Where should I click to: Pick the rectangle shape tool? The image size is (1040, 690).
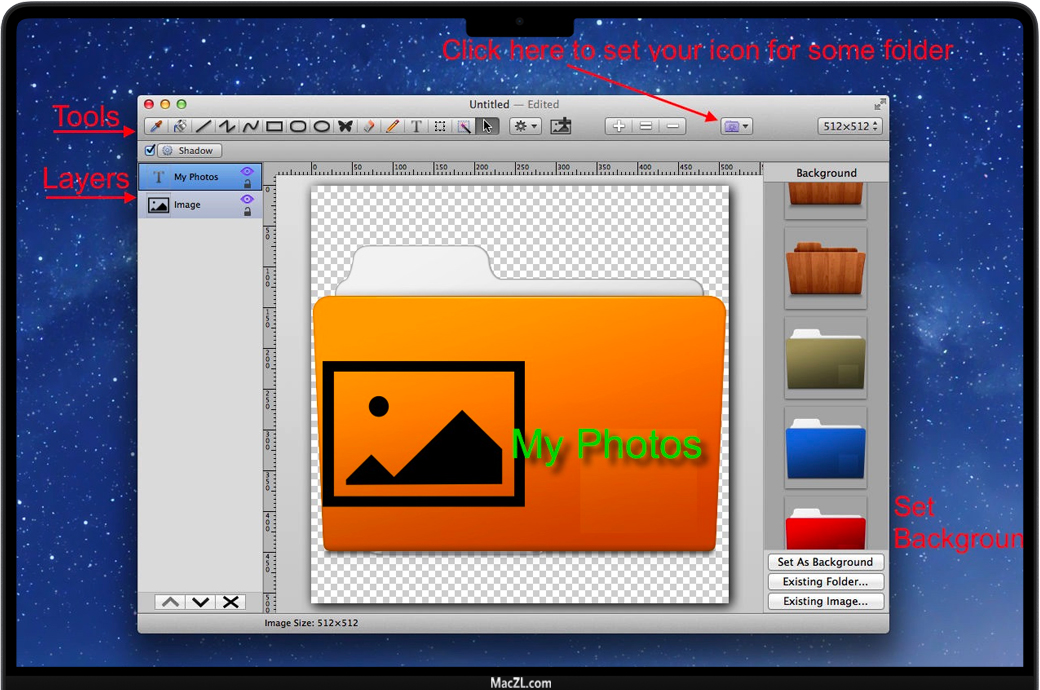click(x=274, y=126)
